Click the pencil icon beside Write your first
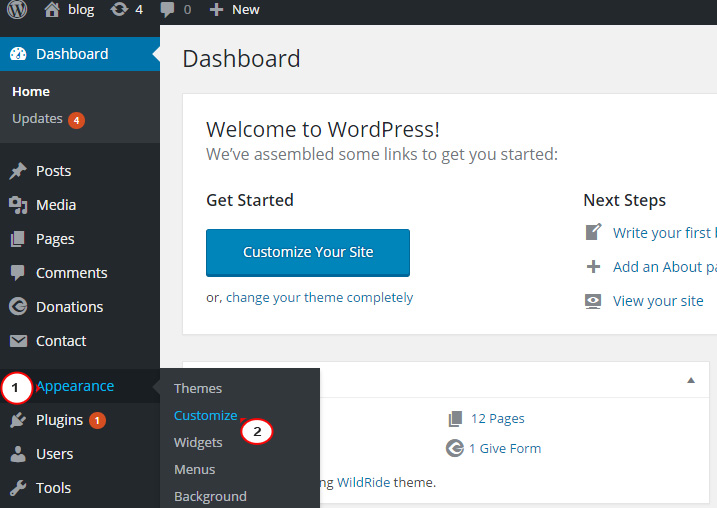717x508 pixels. tap(594, 232)
